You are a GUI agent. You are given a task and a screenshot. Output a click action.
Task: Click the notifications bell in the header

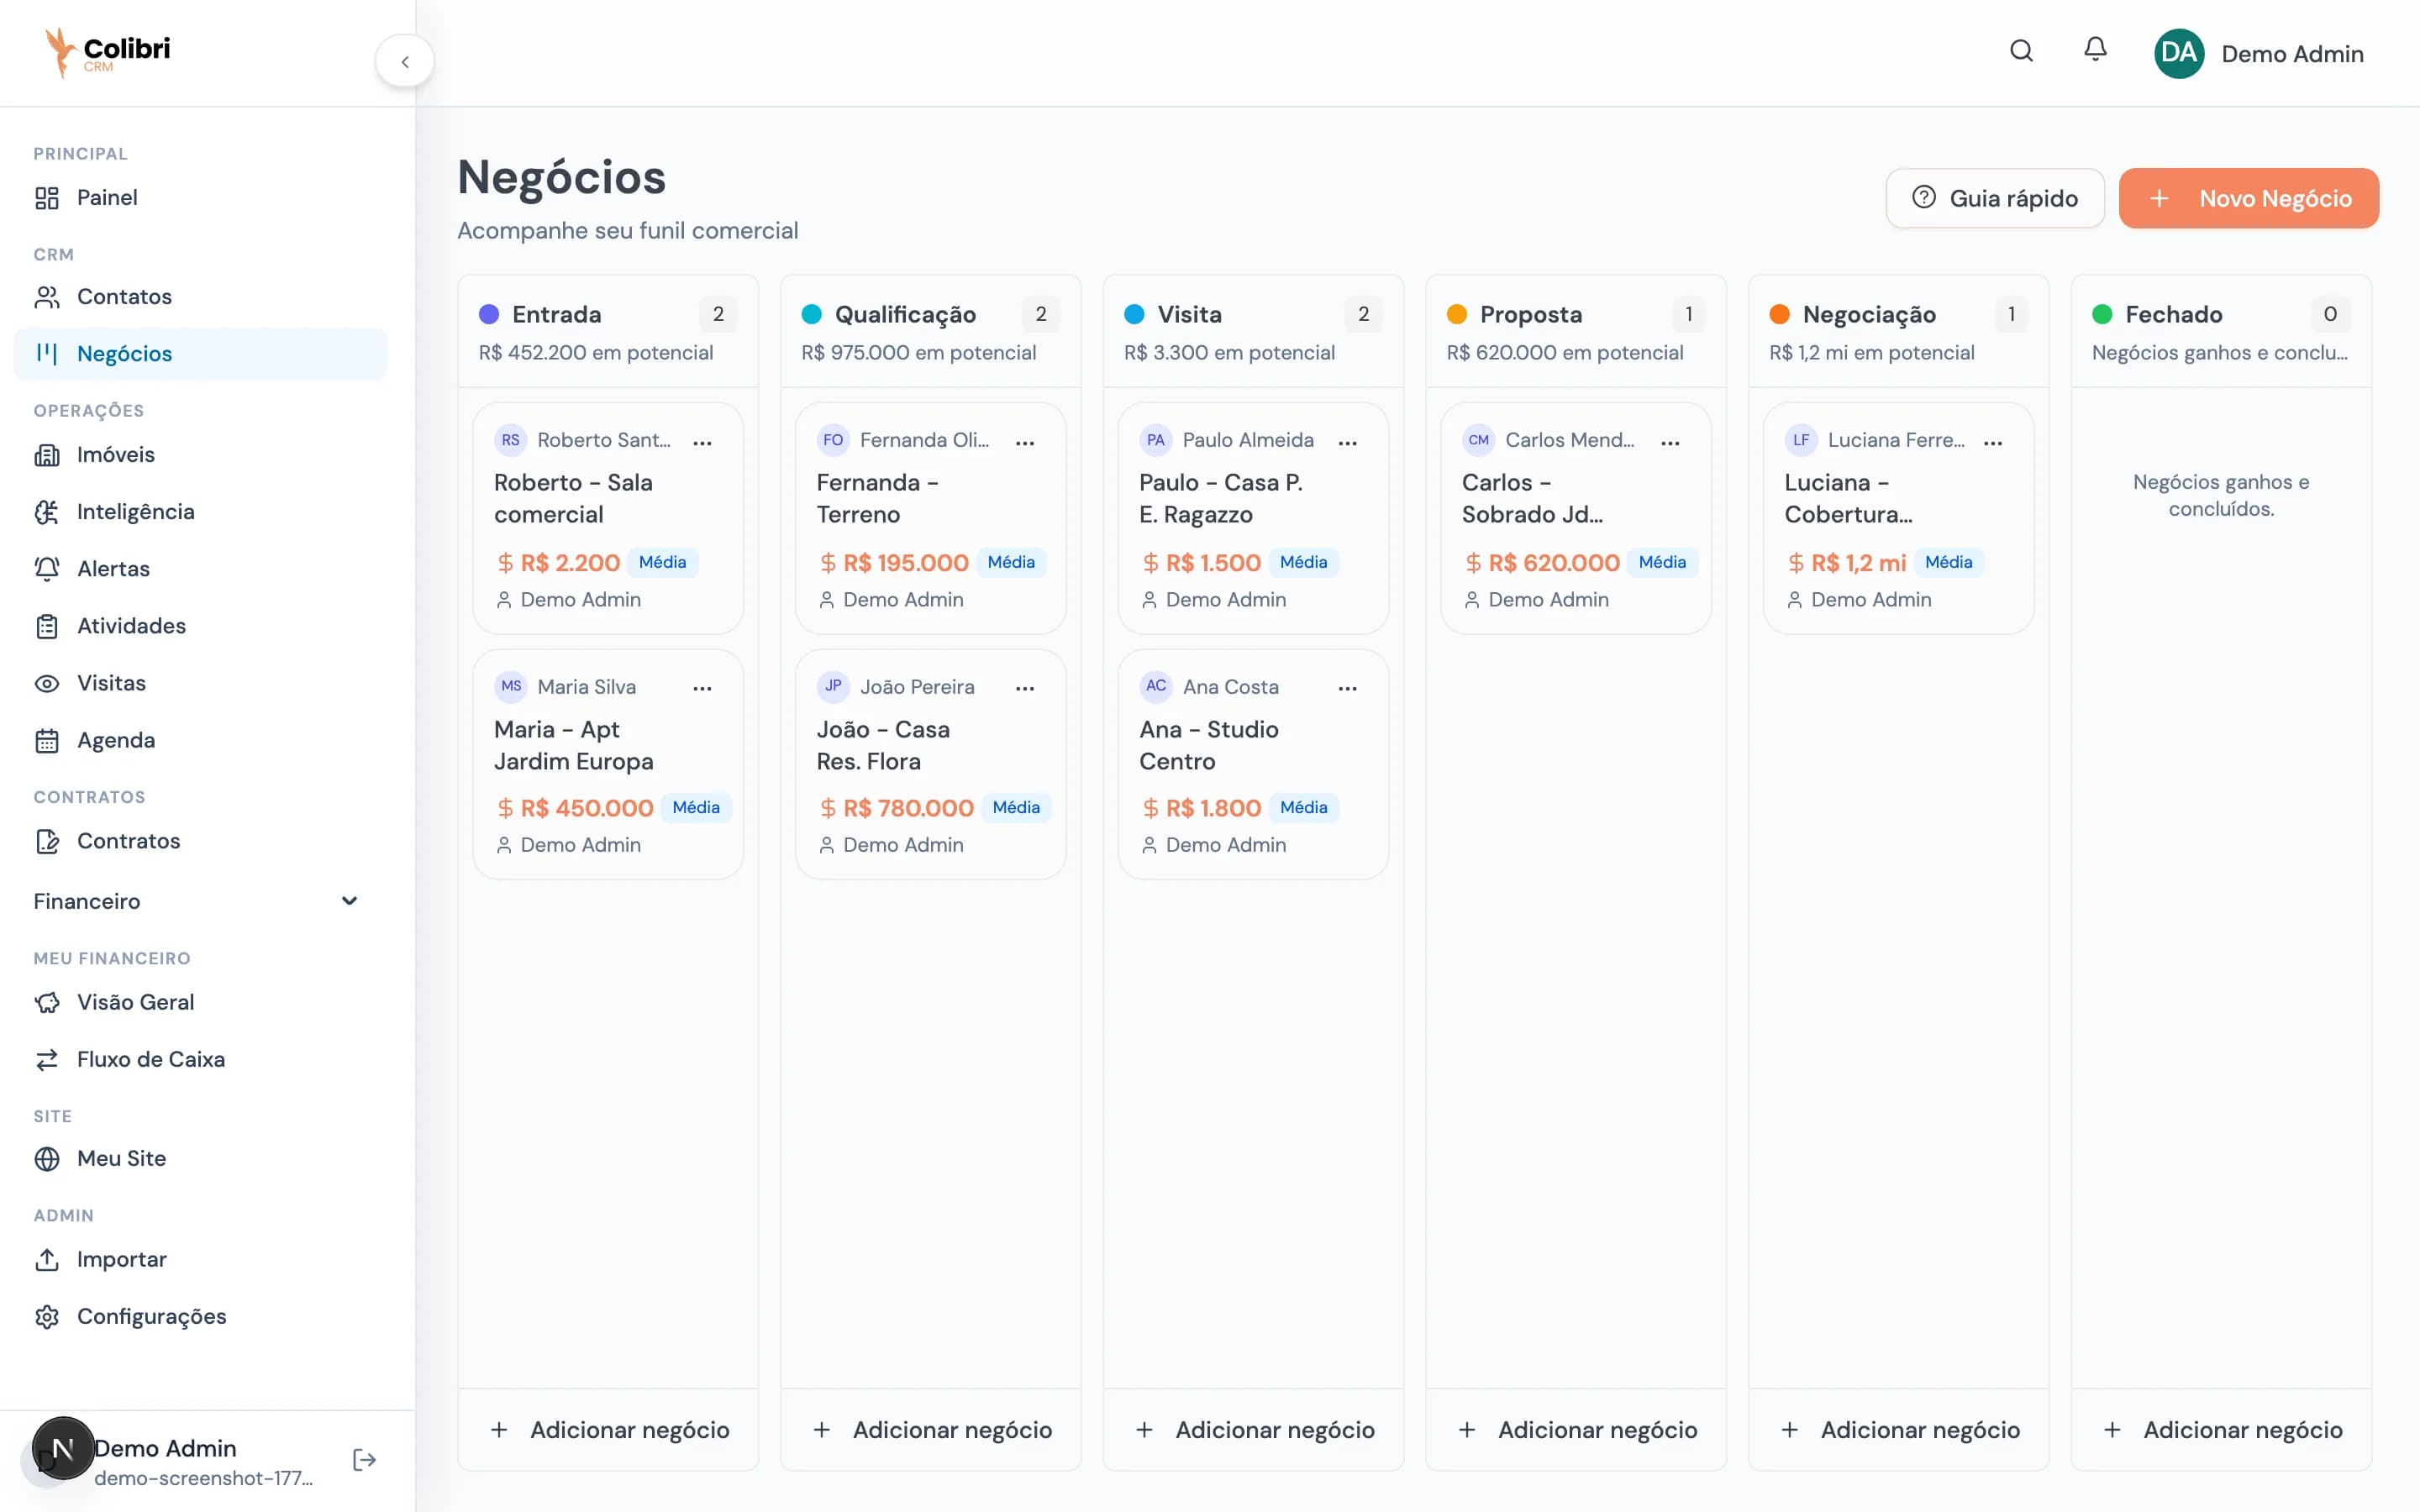pyautogui.click(x=2094, y=50)
